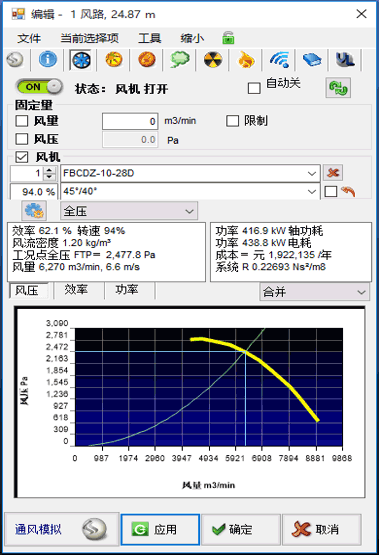Click the 应用 apply button
Screen dimensions: 379x555
(x=160, y=530)
